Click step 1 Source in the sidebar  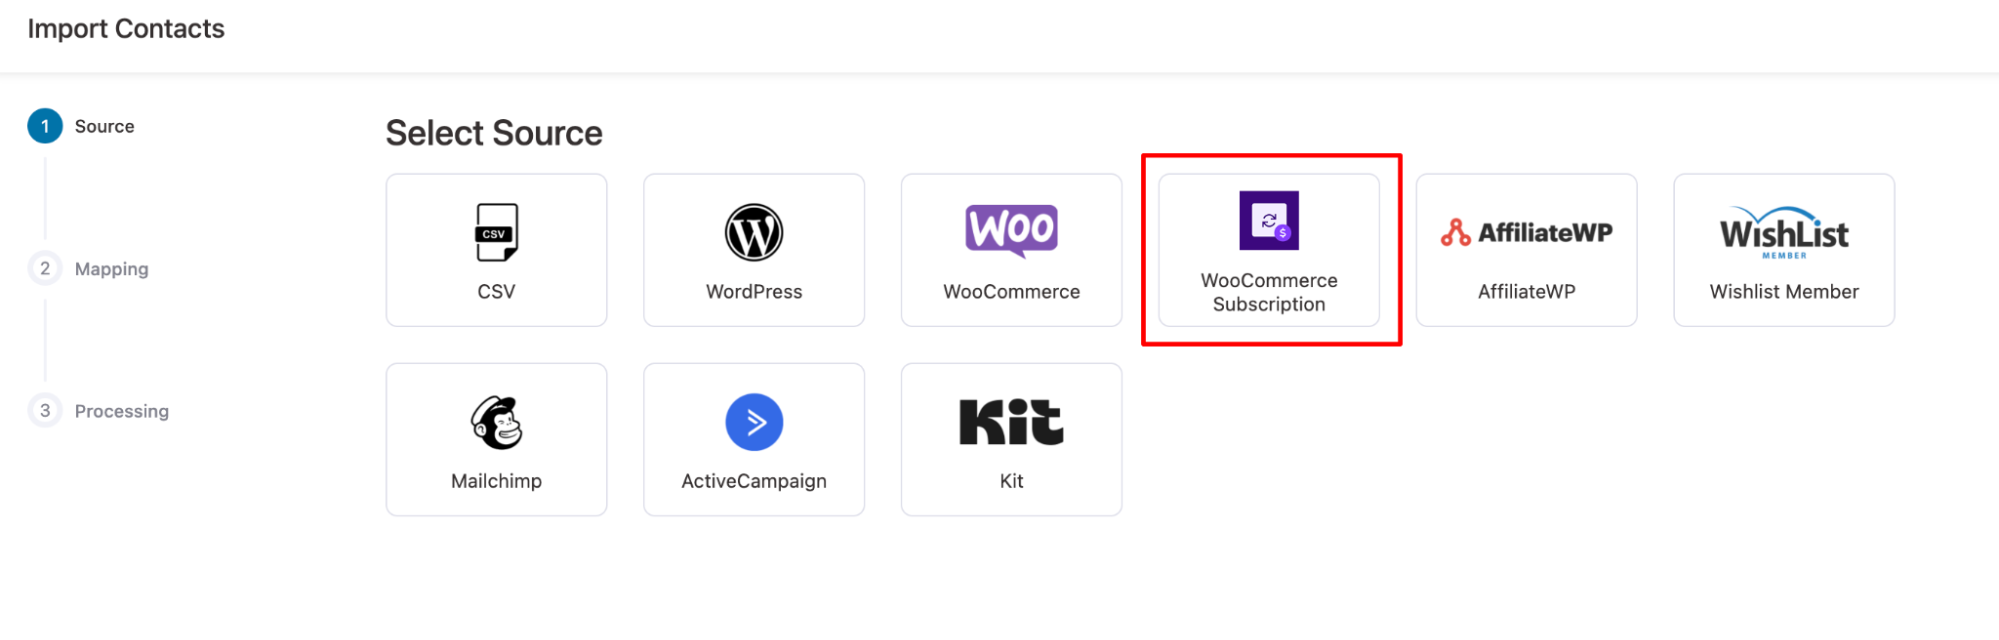click(x=105, y=126)
